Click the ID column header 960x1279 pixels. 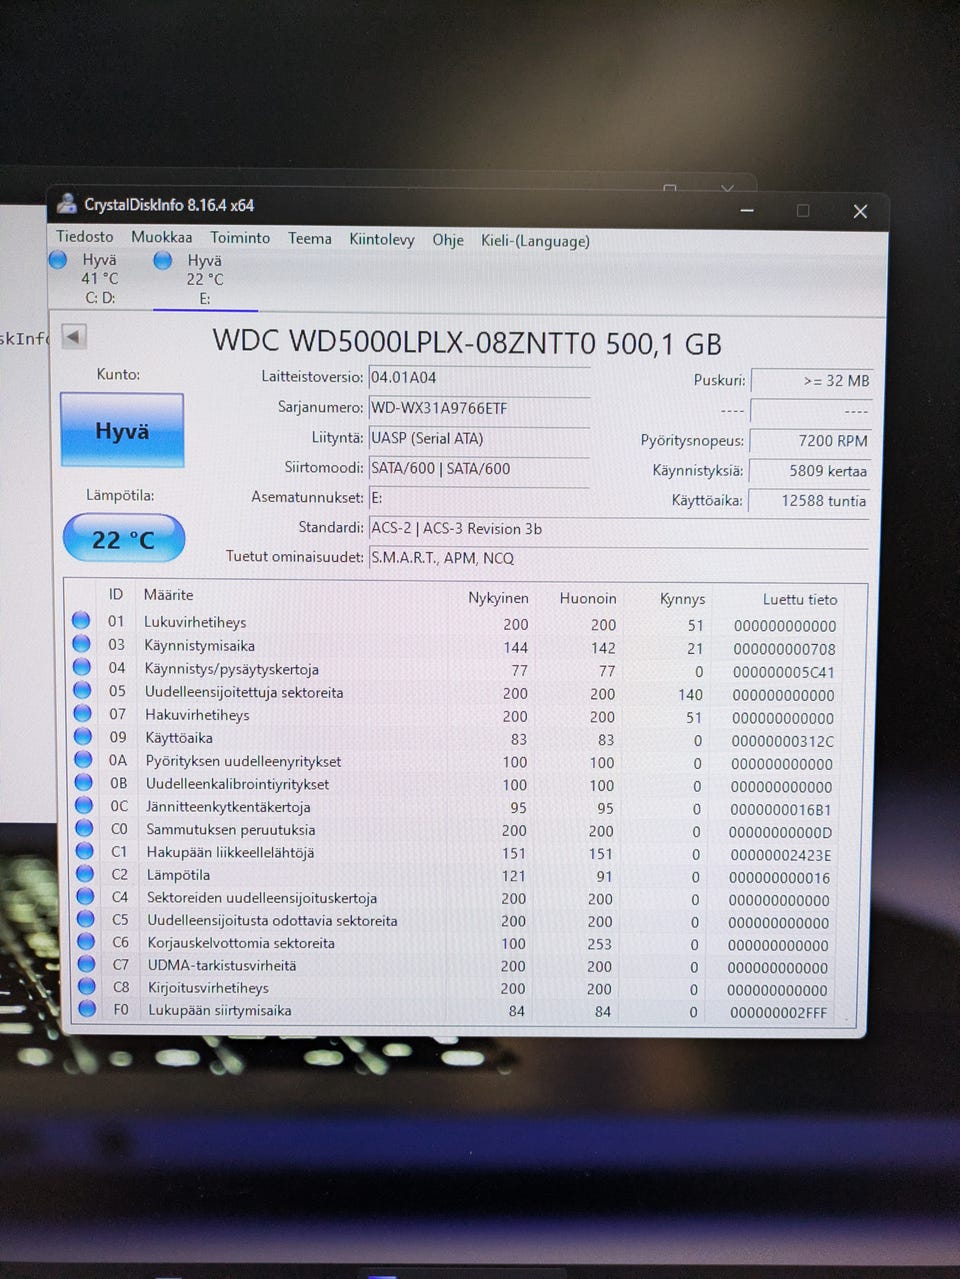pos(116,594)
